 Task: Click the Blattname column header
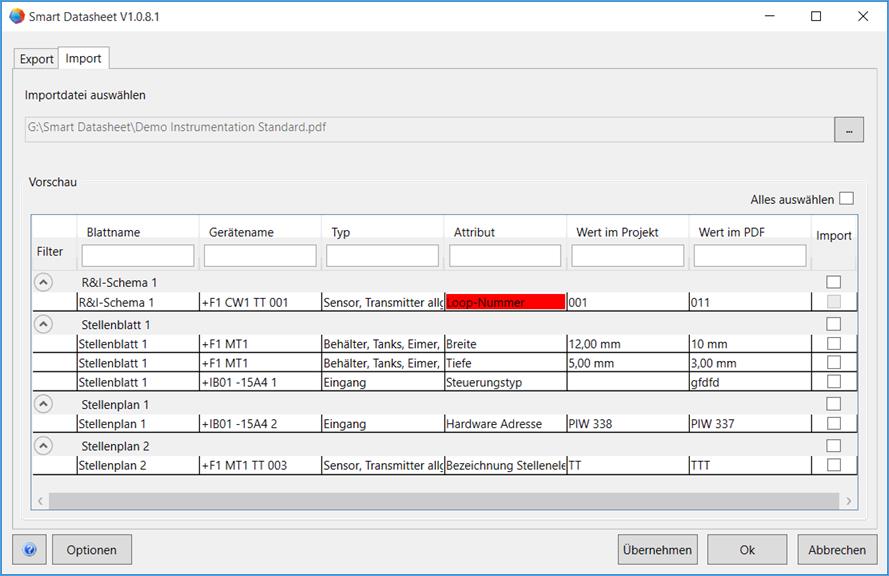coord(113,232)
